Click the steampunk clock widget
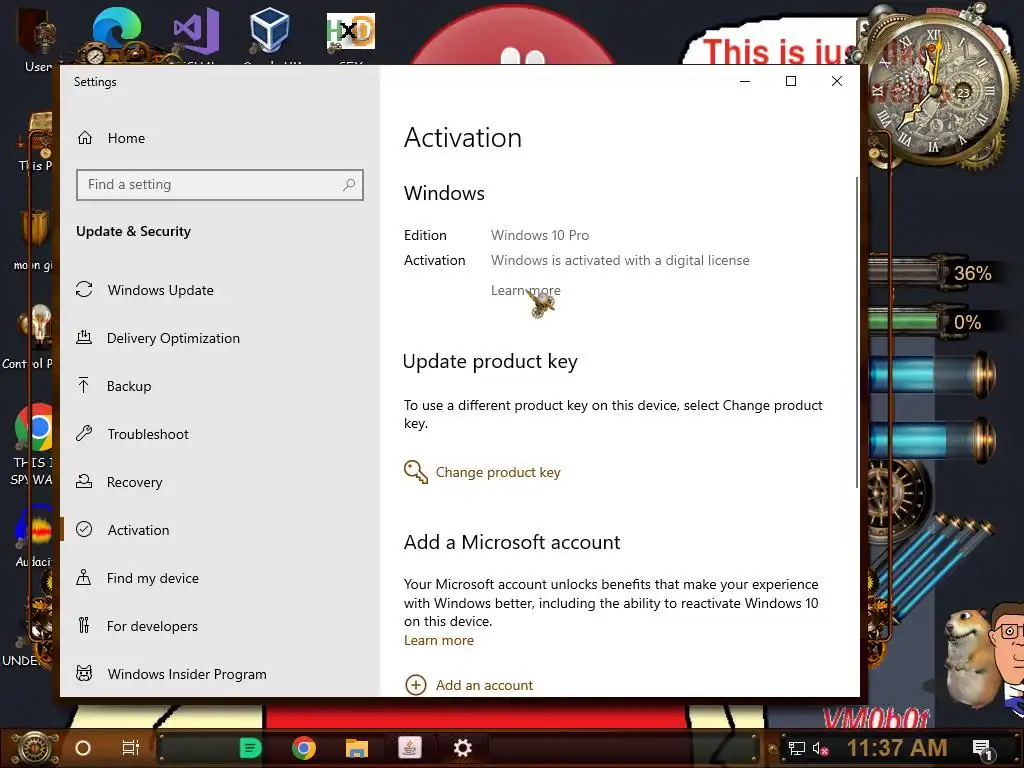 [x=934, y=88]
